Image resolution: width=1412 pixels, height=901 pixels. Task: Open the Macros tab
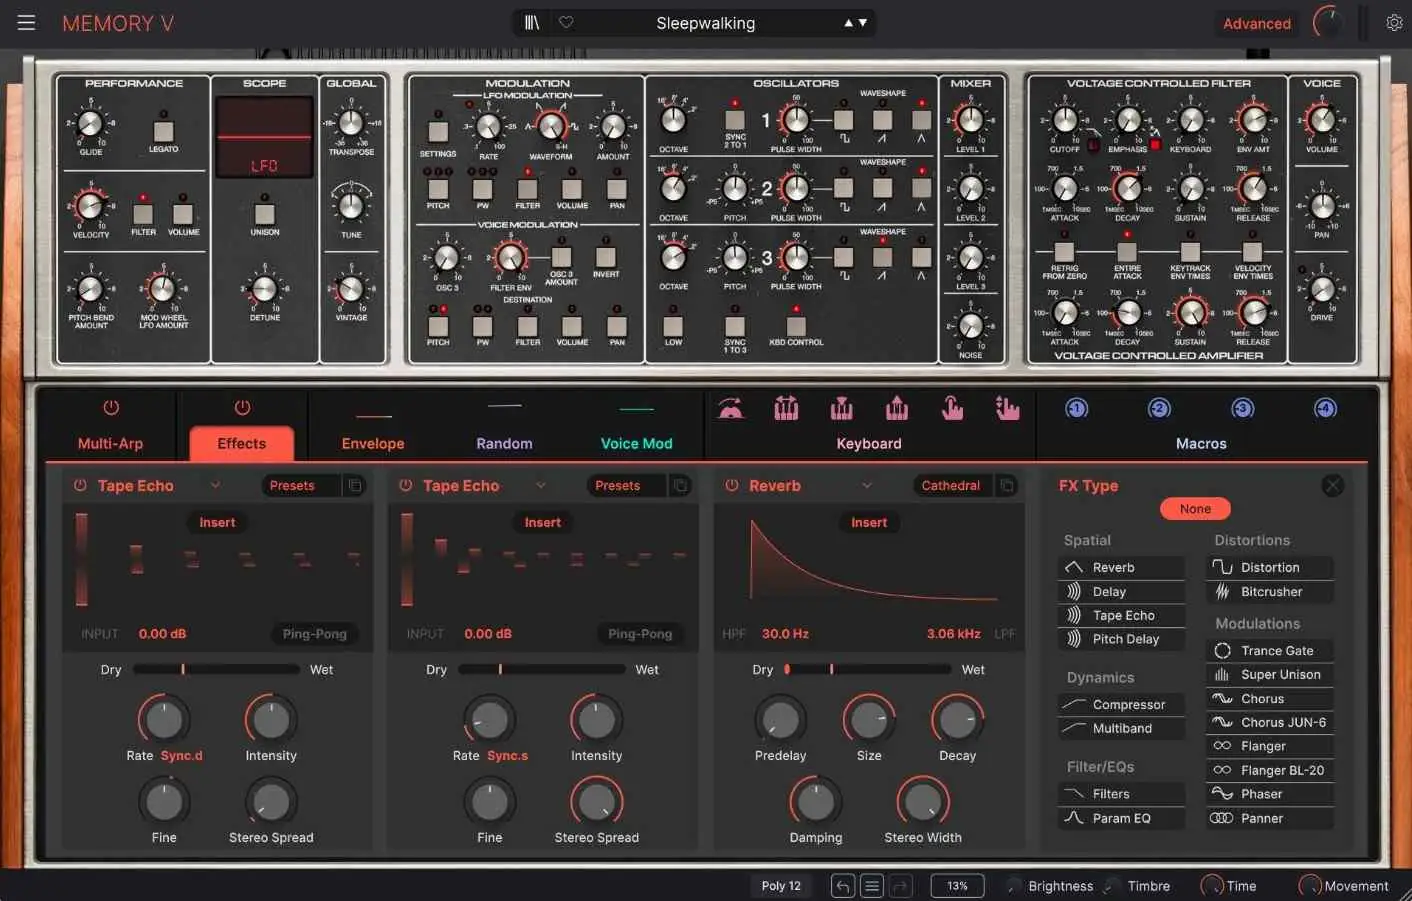coord(1201,443)
